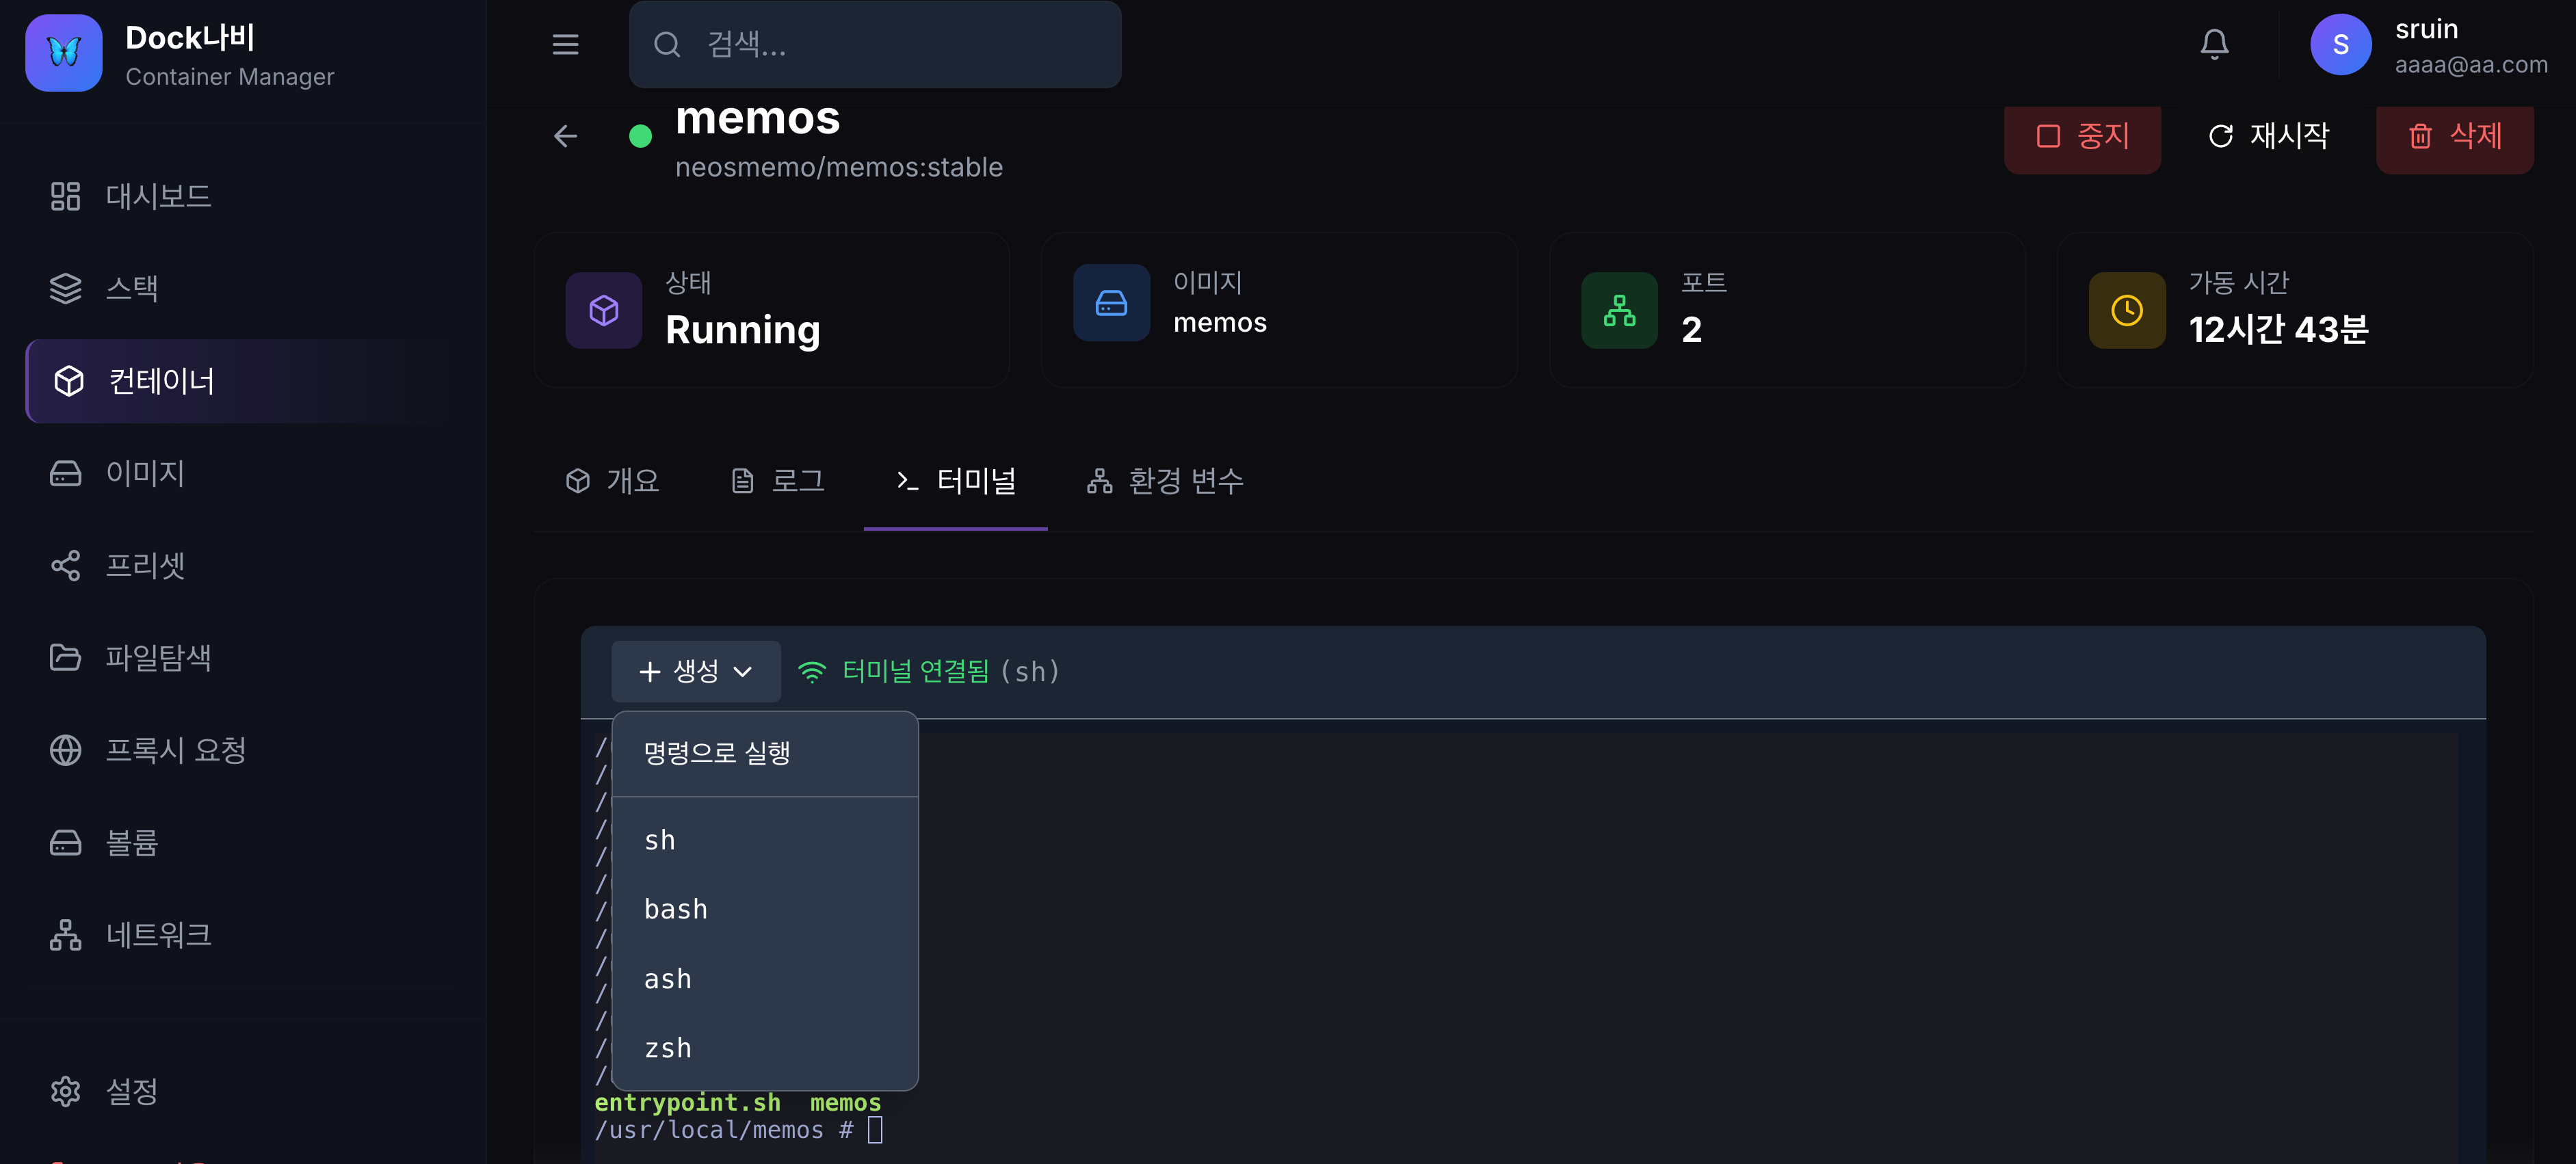The height and width of the screenshot is (1164, 2576).
Task: Open the 대시보드 sidebar icon
Action: (x=65, y=196)
